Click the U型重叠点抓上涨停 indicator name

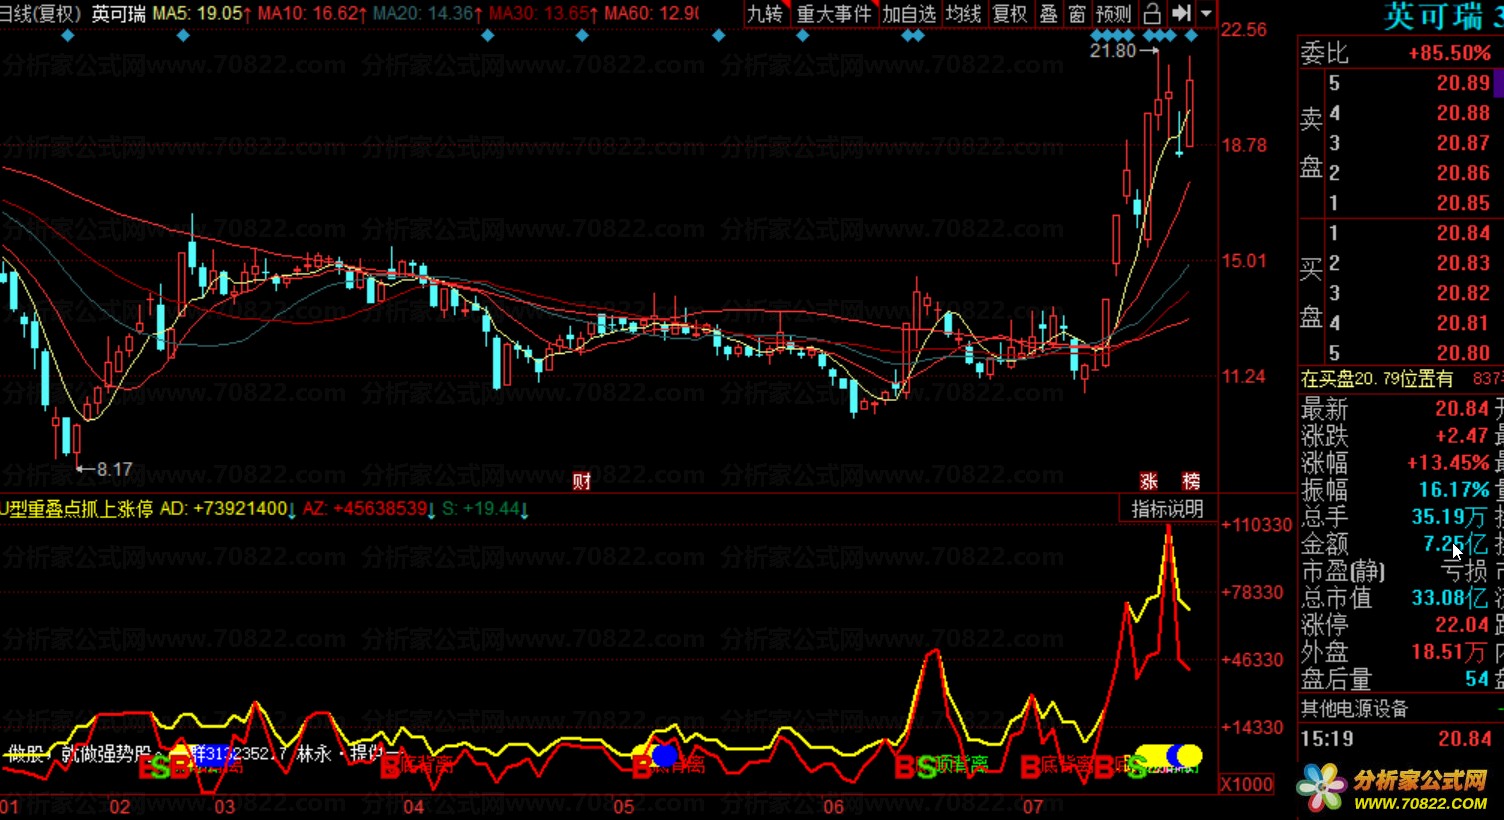coord(77,508)
